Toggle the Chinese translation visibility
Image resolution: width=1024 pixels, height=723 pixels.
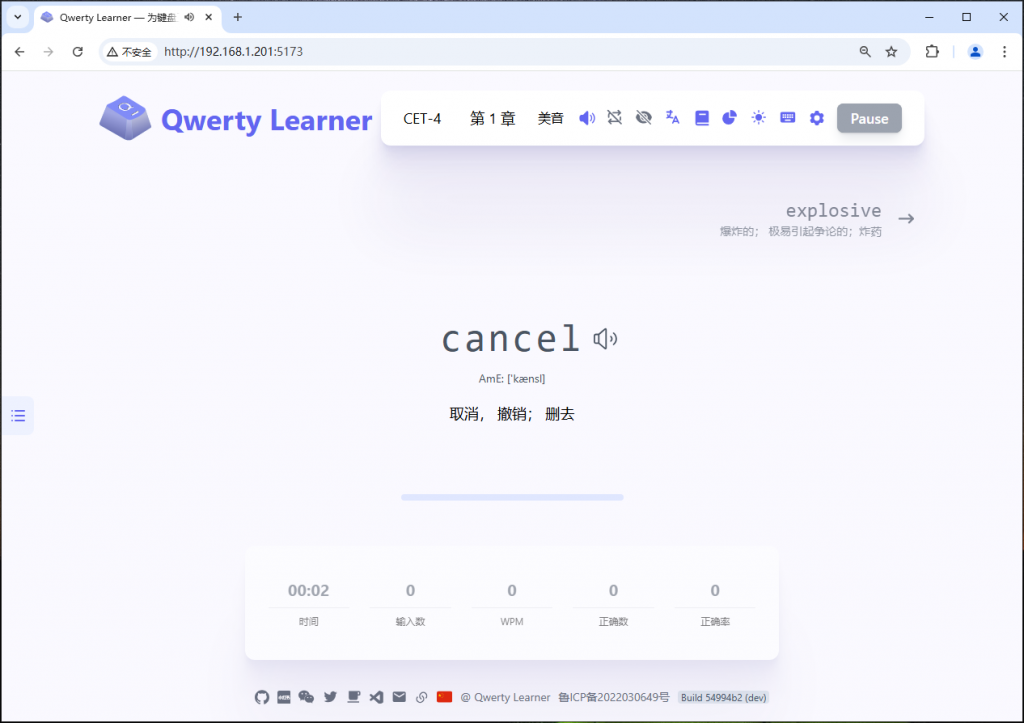tap(672, 117)
